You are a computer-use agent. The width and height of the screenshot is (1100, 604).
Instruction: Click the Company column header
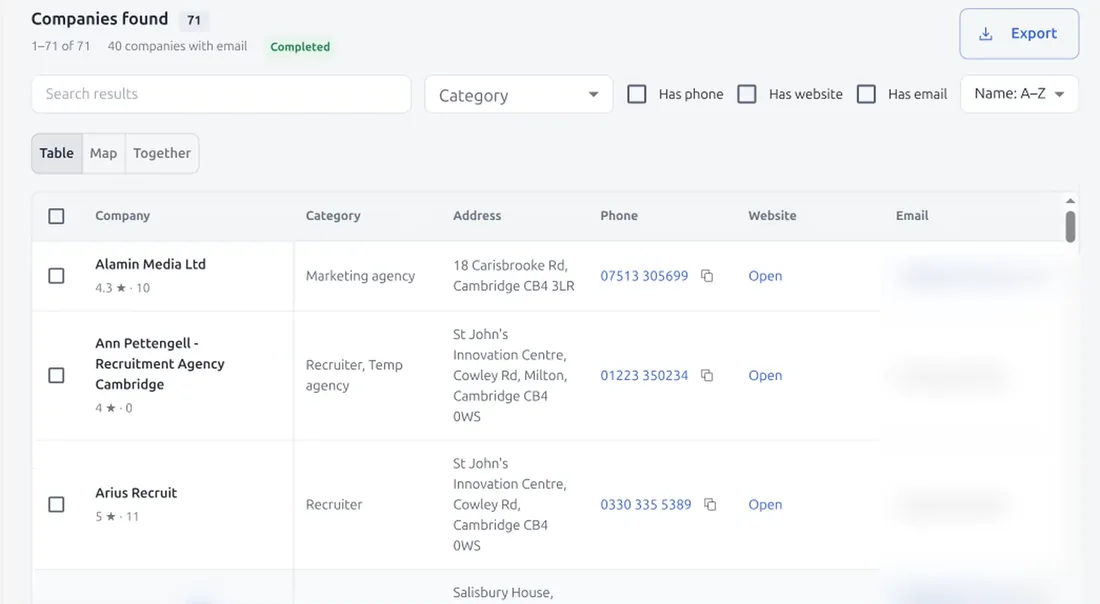pyautogui.click(x=123, y=215)
